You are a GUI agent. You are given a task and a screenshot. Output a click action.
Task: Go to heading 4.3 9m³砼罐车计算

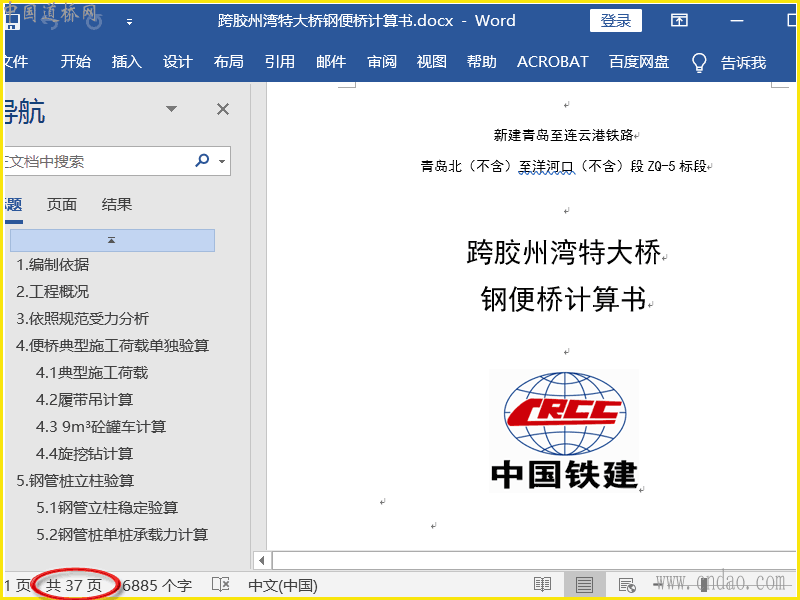pos(101,427)
